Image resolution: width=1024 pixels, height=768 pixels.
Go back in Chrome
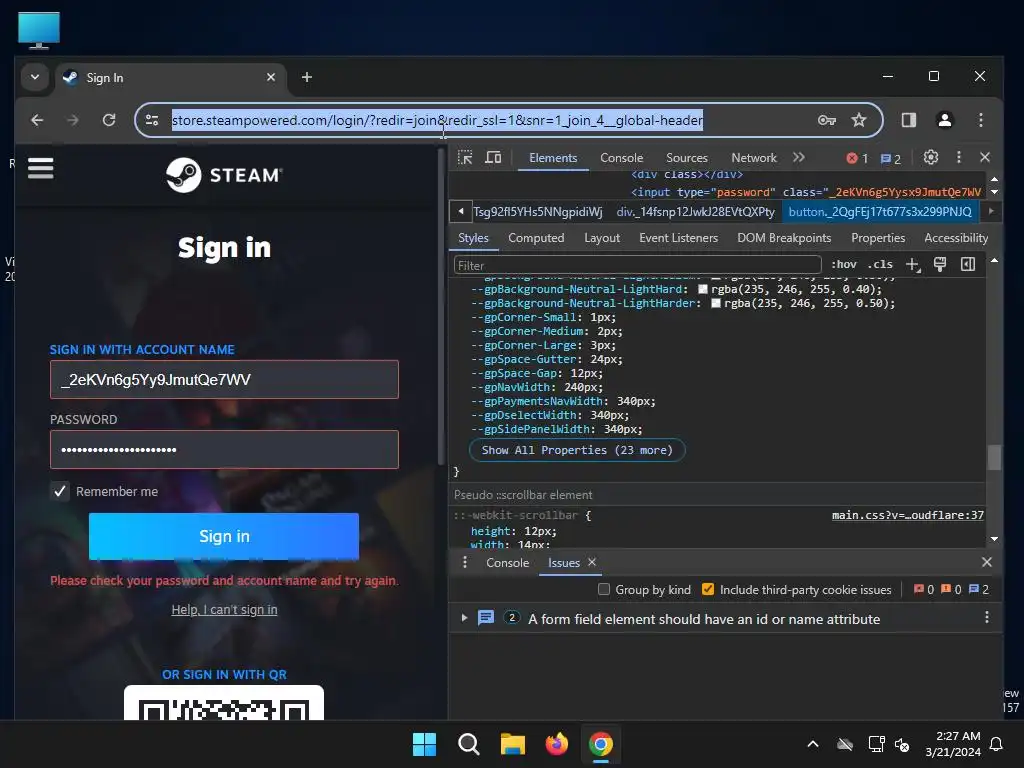(x=37, y=120)
